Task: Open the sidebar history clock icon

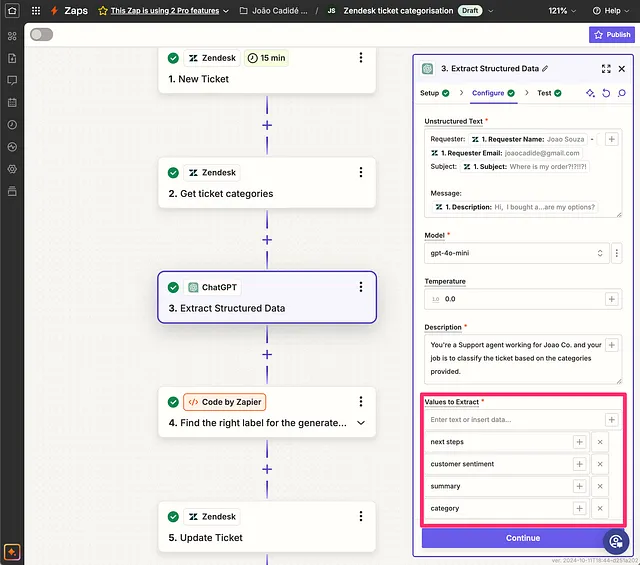Action: (12, 125)
